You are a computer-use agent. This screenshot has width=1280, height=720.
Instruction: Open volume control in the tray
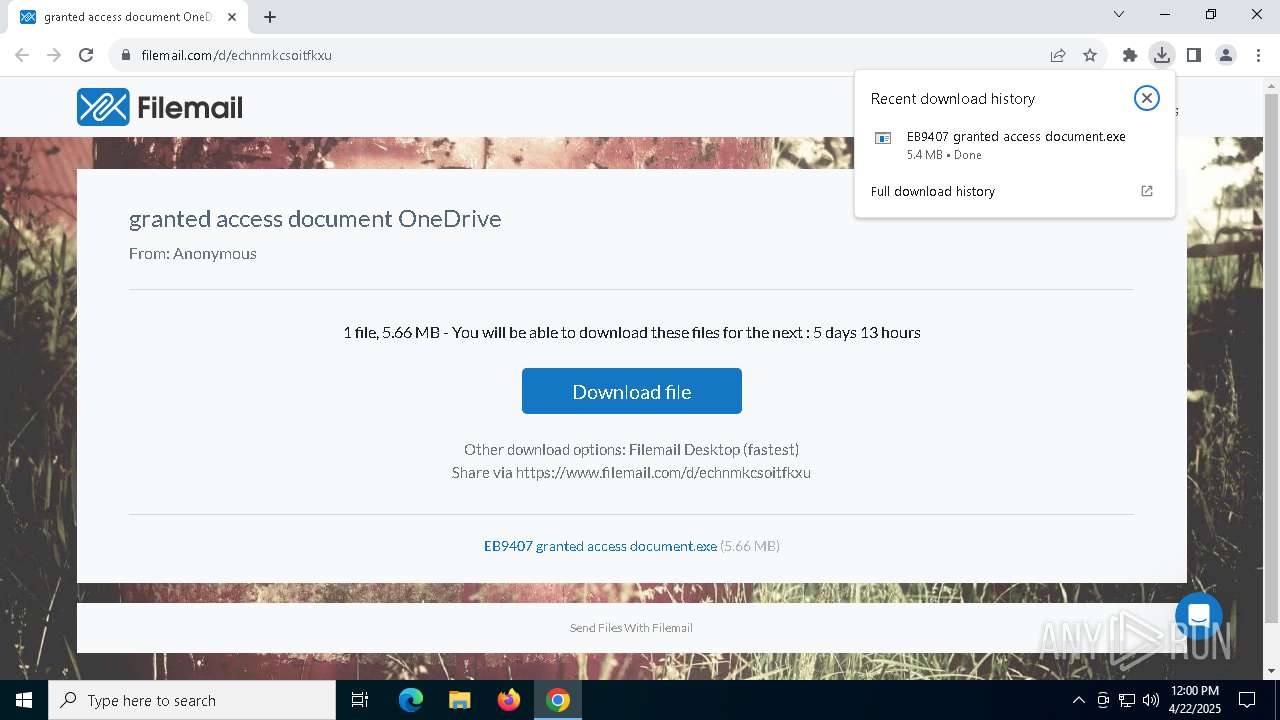coord(1151,700)
